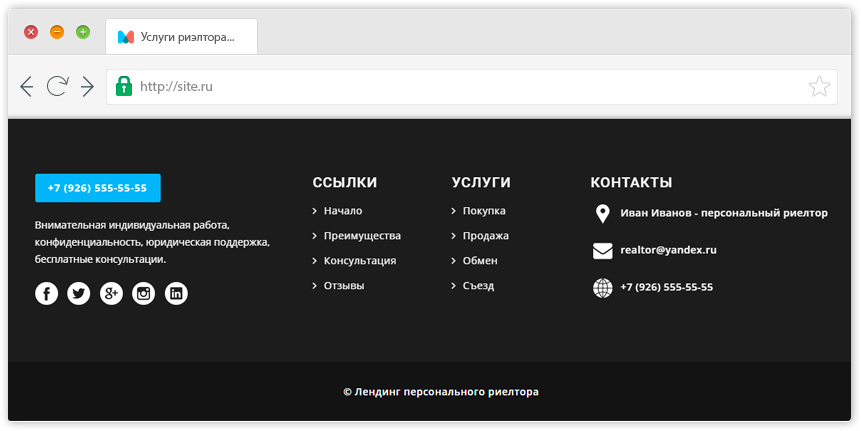The height and width of the screenshot is (431, 861).
Task: Click the chevron next to Отзывы
Action: [x=315, y=286]
